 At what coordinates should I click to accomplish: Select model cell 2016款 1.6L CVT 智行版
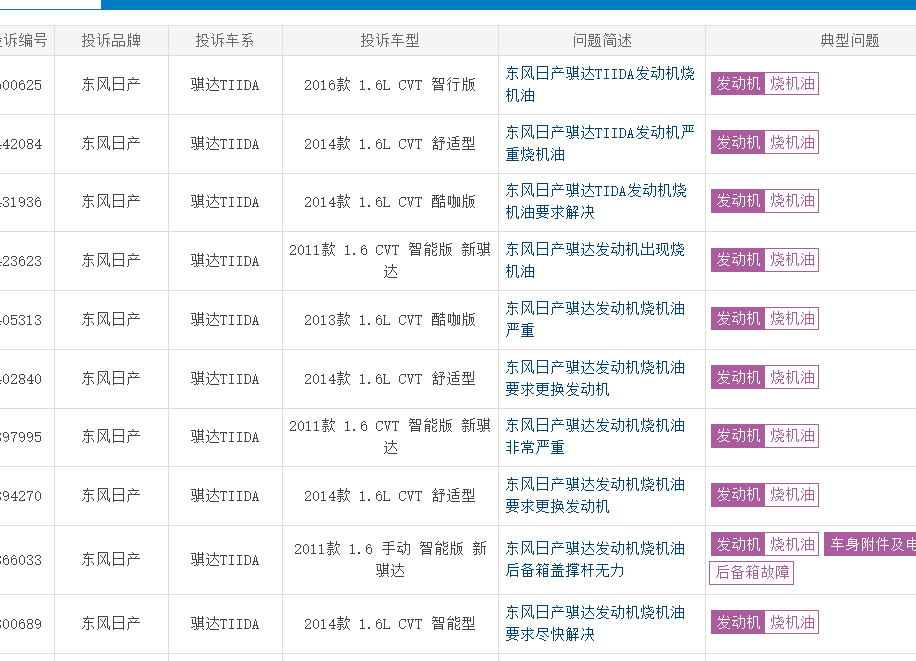click(390, 85)
